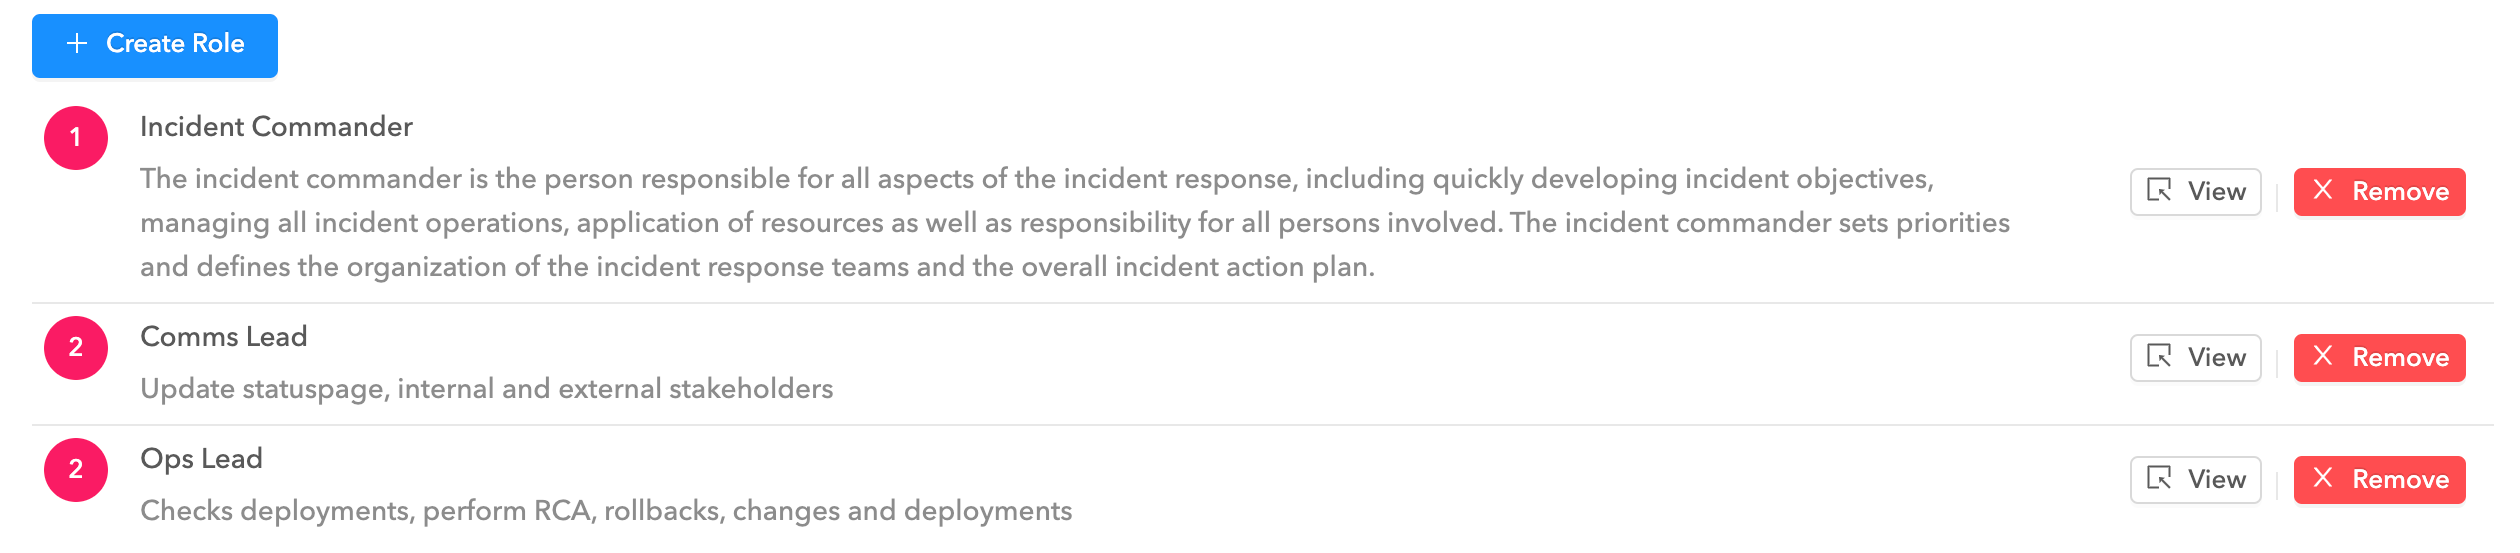Click the X icon on Comms Lead Remove
The height and width of the screenshot is (553, 2520).
point(2323,356)
